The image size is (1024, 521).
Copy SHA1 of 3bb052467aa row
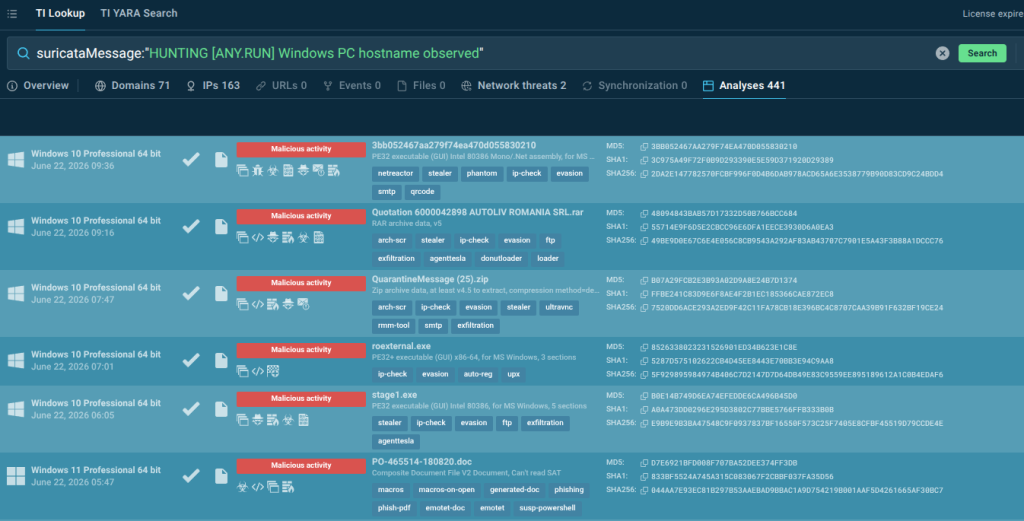(x=644, y=161)
